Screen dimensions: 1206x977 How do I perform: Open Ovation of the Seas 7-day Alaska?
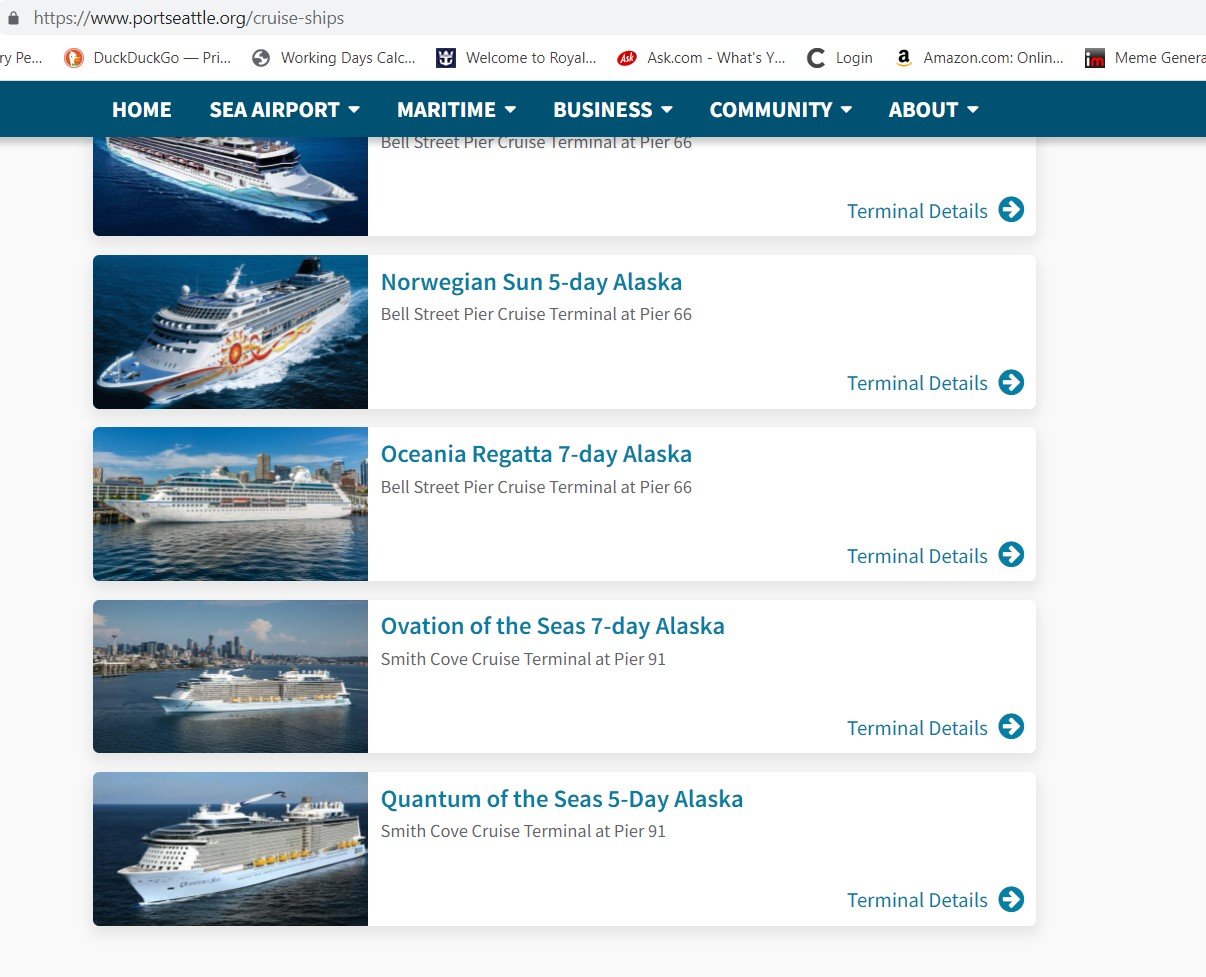[x=552, y=626]
